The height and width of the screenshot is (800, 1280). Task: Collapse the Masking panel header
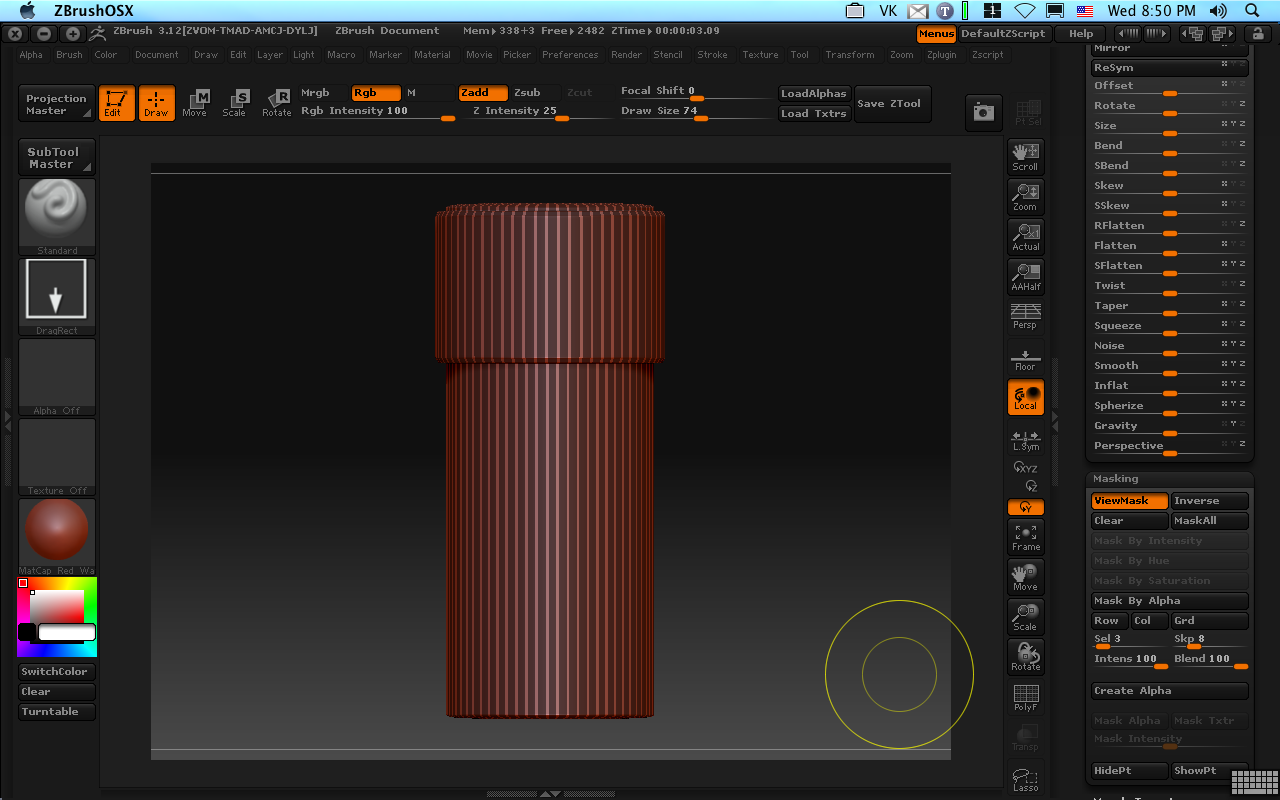1116,479
